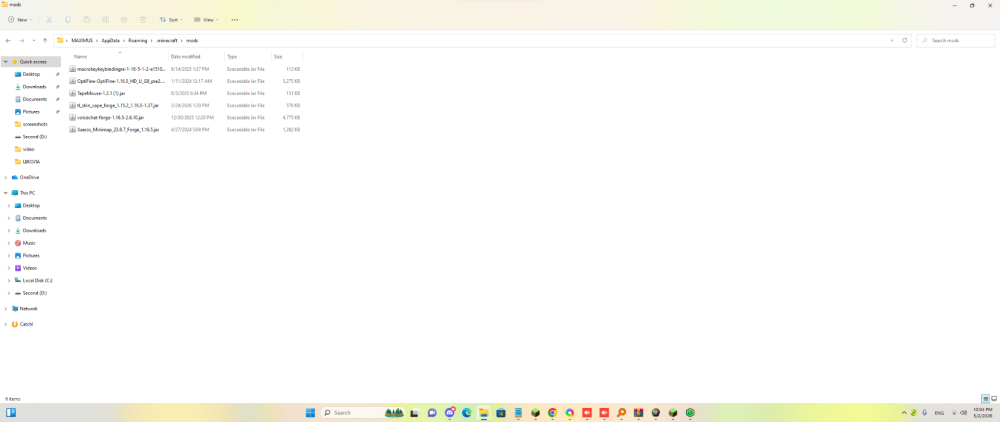Open the screenshots folder in sidebar
1000x422 pixels.
pyautogui.click(x=34, y=124)
